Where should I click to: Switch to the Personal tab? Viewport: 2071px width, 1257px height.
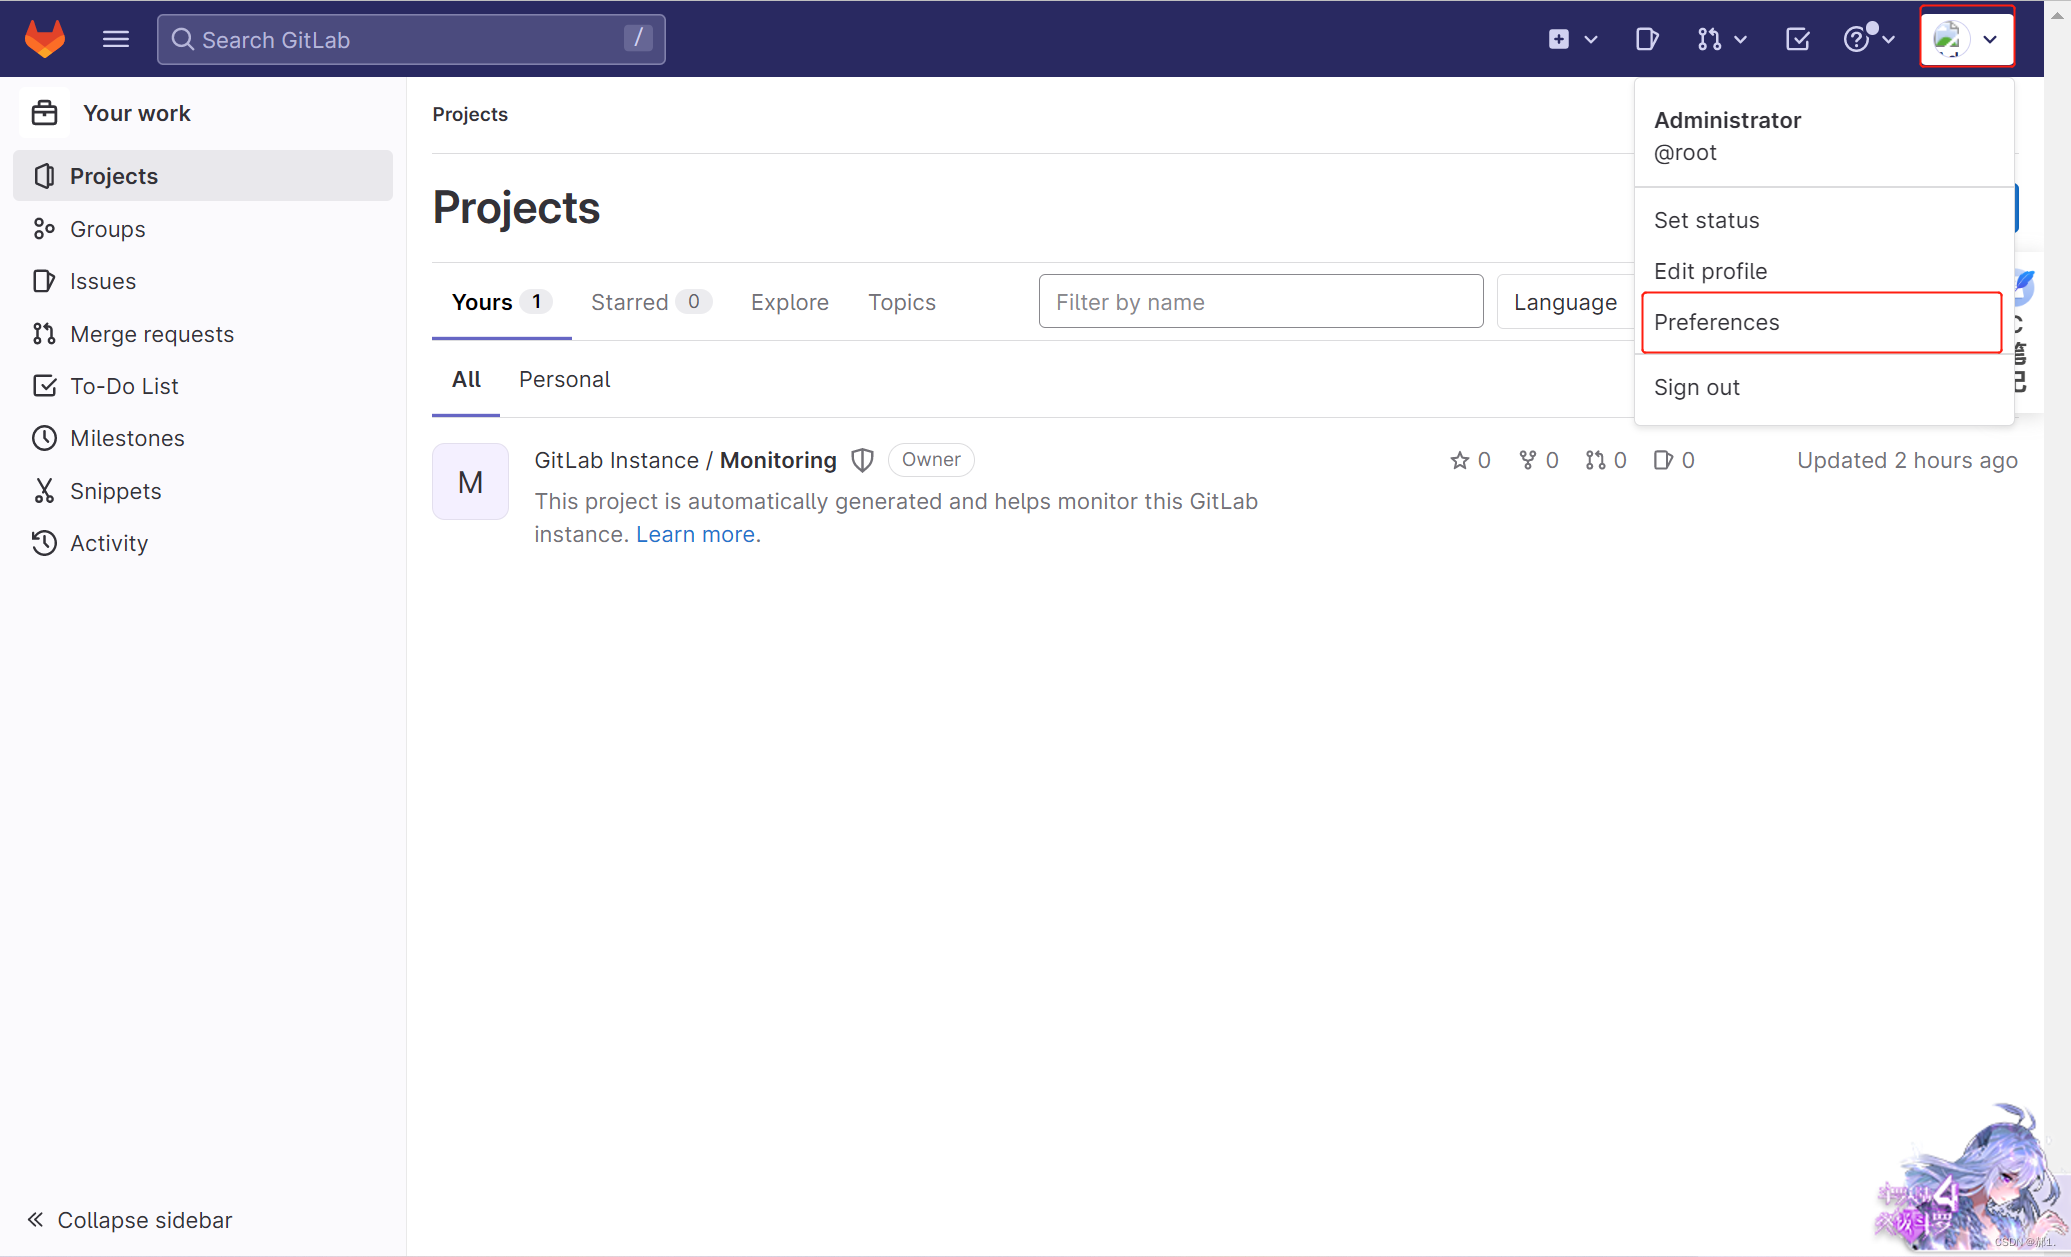click(x=564, y=379)
